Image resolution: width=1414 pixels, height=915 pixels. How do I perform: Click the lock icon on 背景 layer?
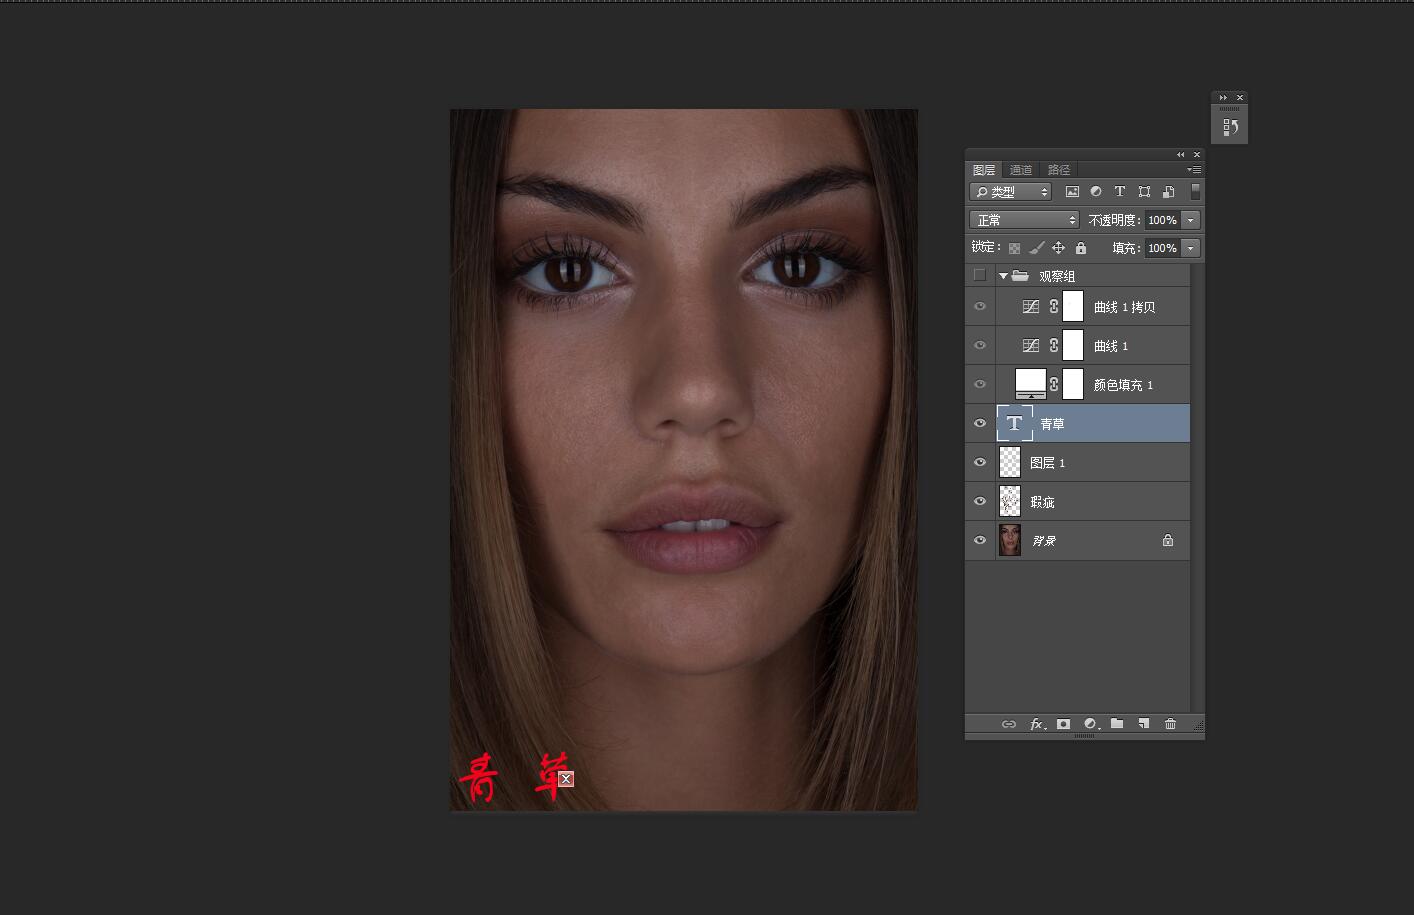1167,541
